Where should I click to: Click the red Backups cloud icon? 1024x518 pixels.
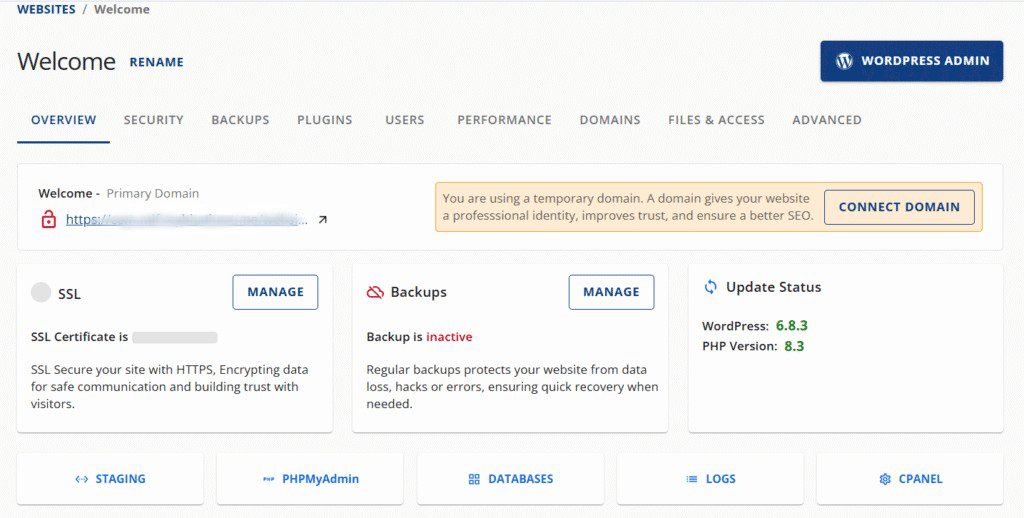coord(376,292)
